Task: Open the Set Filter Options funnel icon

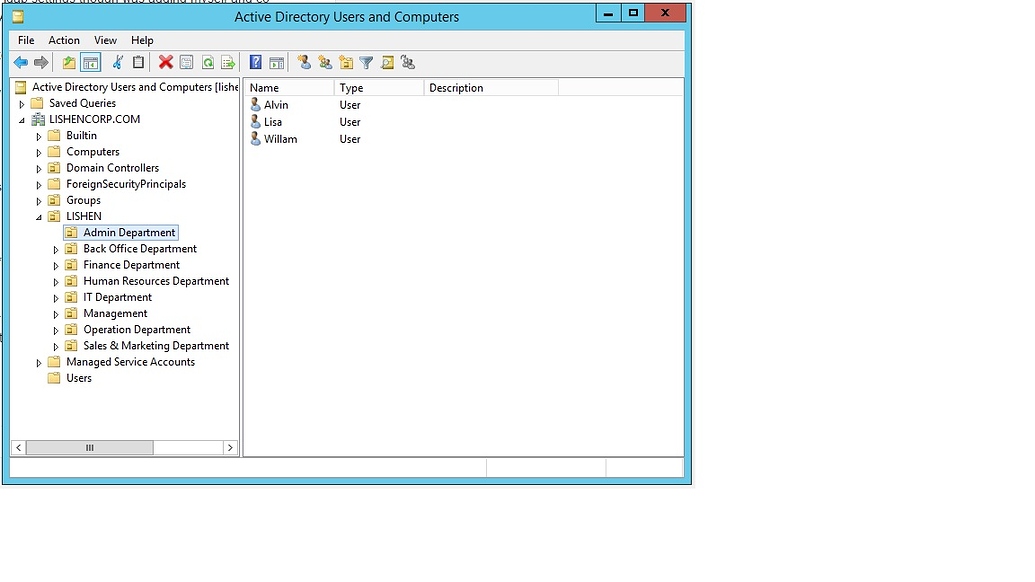Action: (368, 62)
